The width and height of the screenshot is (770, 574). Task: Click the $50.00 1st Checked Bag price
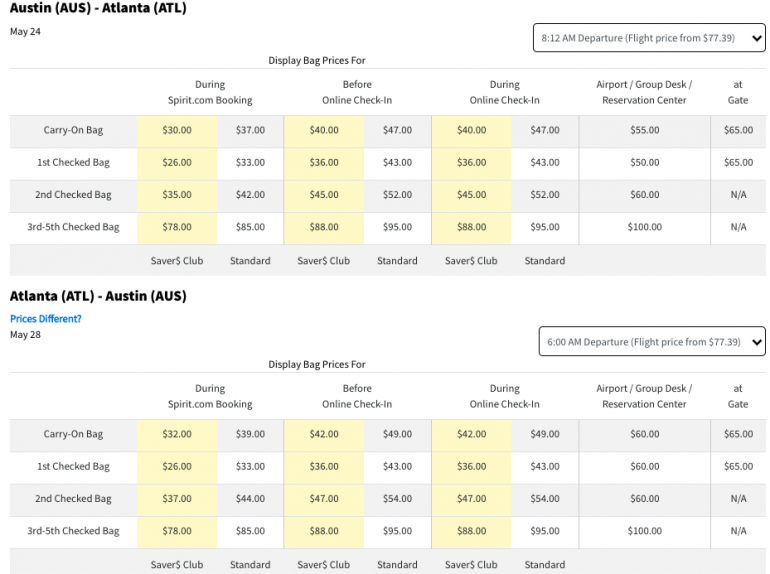[x=644, y=162]
